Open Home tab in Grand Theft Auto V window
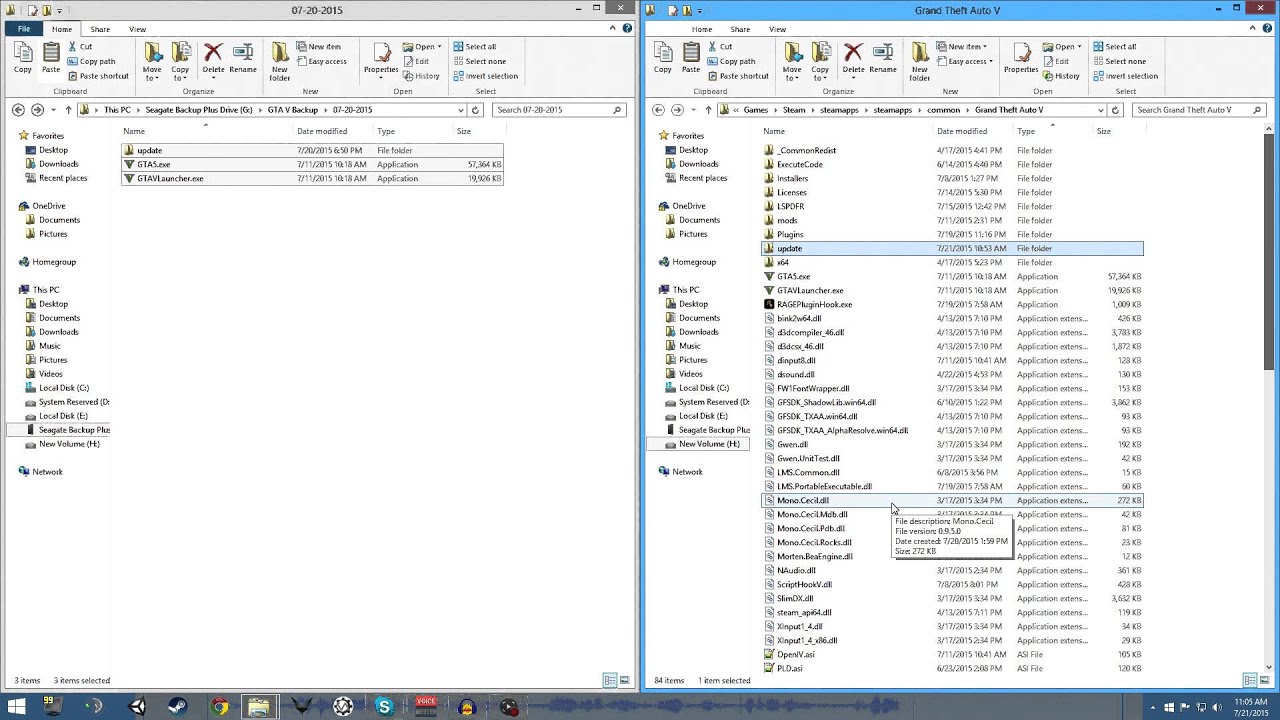 [702, 29]
